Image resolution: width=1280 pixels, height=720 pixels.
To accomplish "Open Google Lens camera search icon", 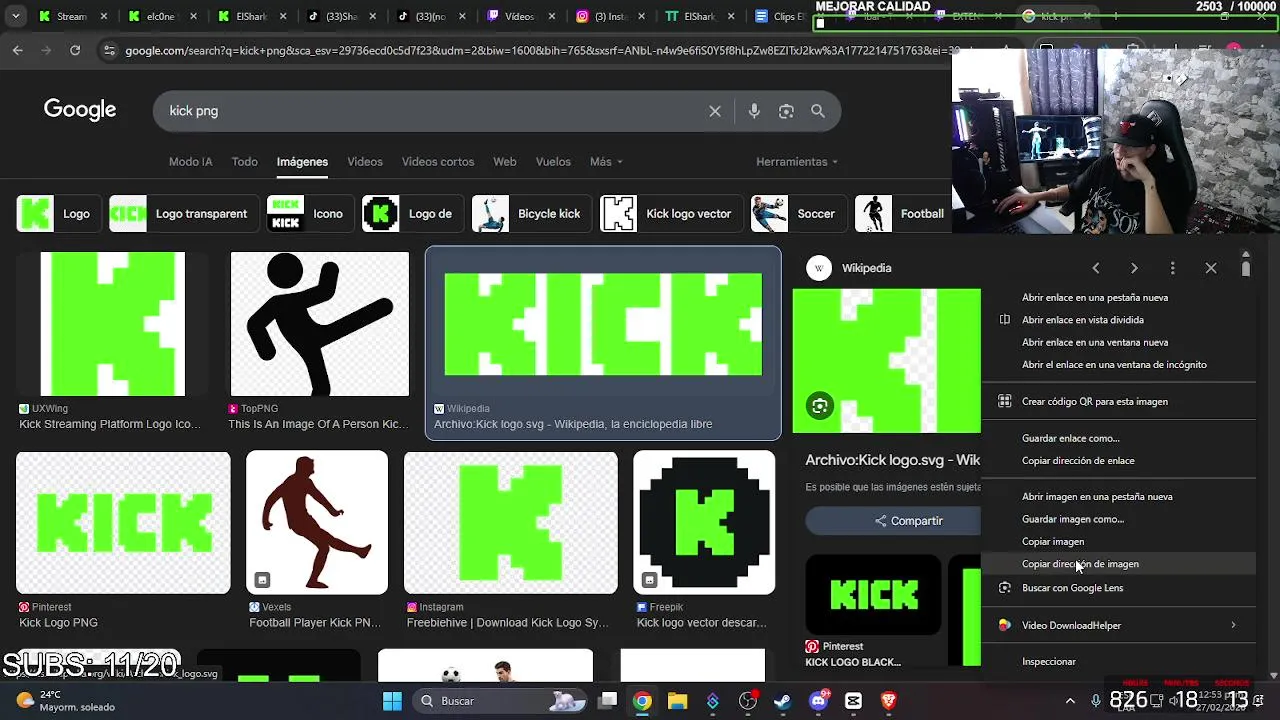I will click(786, 111).
